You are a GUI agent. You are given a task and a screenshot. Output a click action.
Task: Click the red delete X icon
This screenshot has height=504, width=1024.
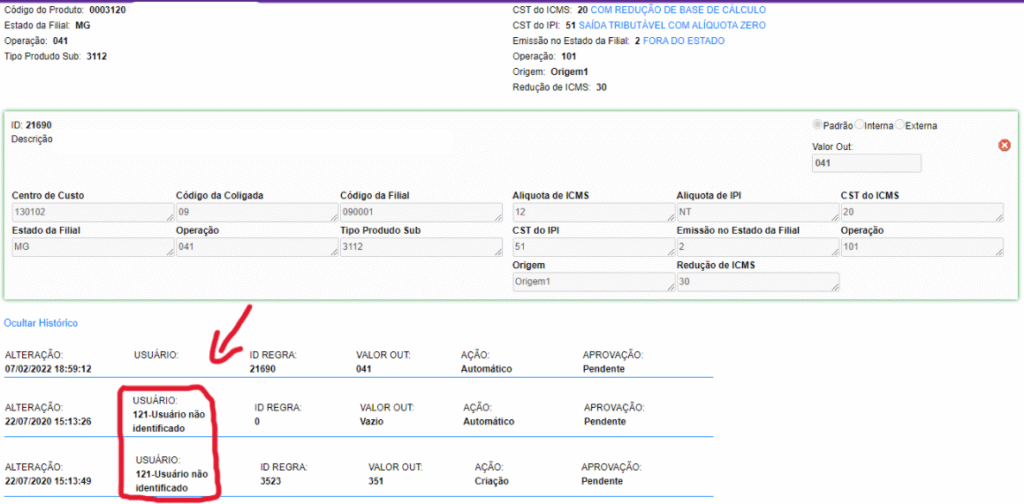coord(1004,145)
